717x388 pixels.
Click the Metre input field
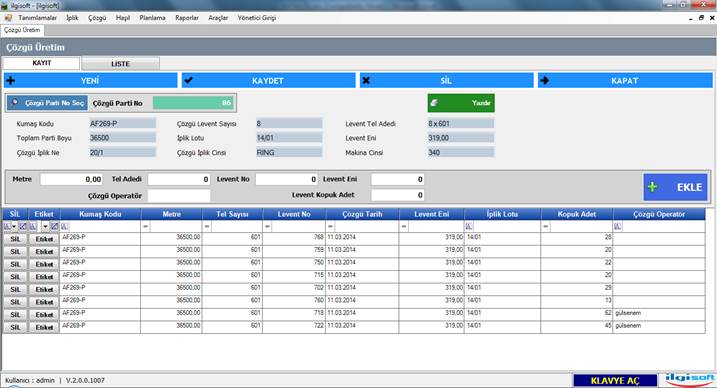pyautogui.click(x=71, y=179)
